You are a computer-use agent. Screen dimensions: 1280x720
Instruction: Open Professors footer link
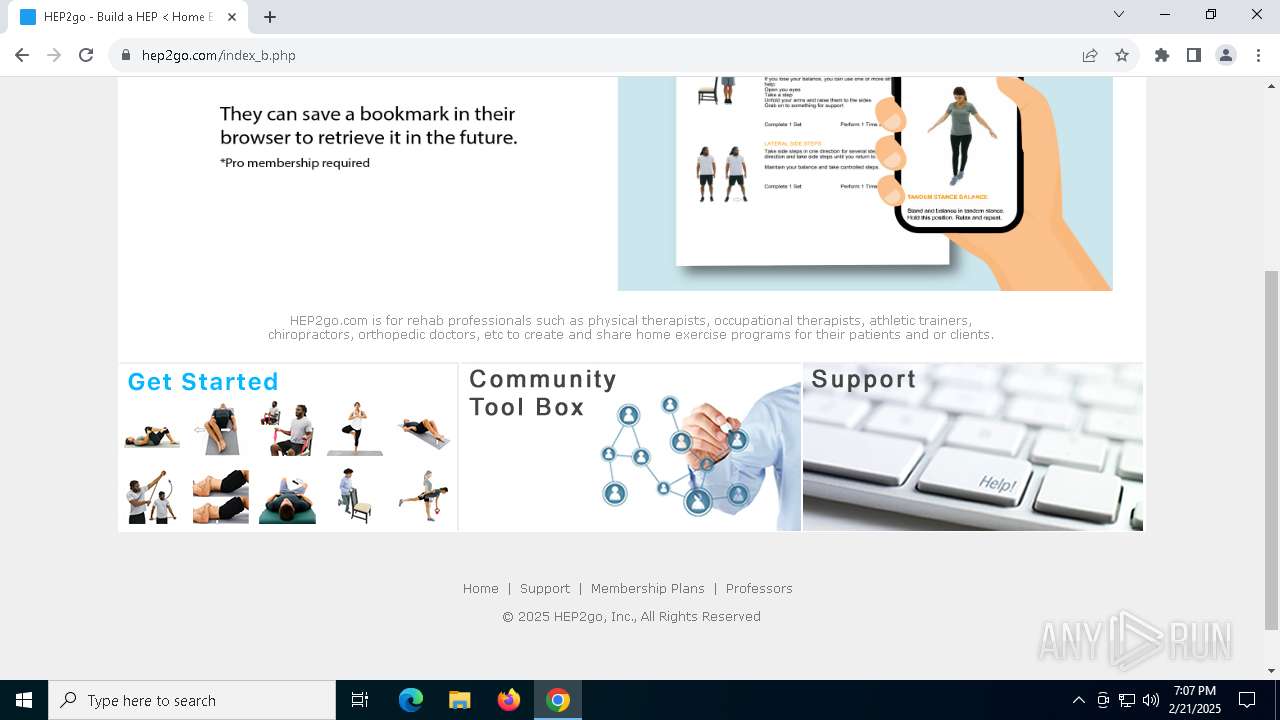coord(759,588)
